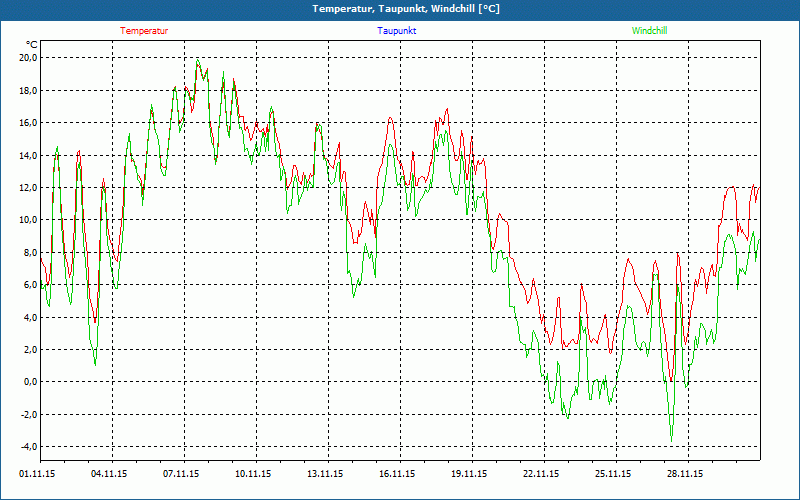The width and height of the screenshot is (800, 500).
Task: Click the 18,0 y-axis value
Action: pos(28,90)
